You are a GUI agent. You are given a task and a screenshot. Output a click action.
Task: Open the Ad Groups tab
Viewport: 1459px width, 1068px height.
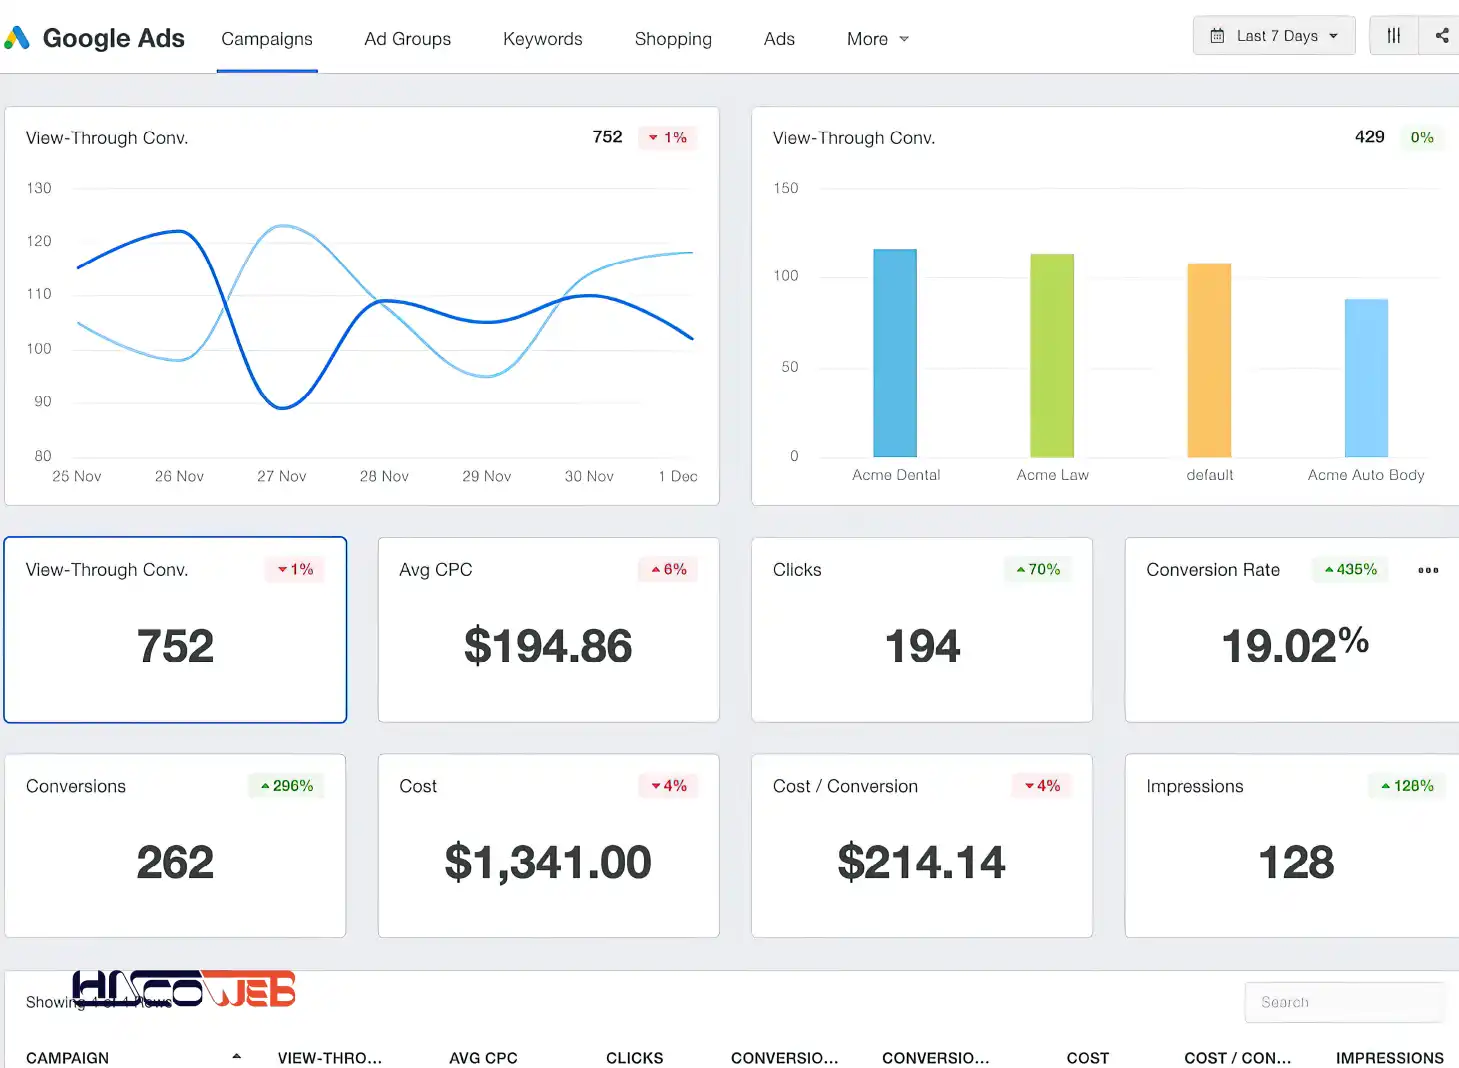tap(408, 39)
